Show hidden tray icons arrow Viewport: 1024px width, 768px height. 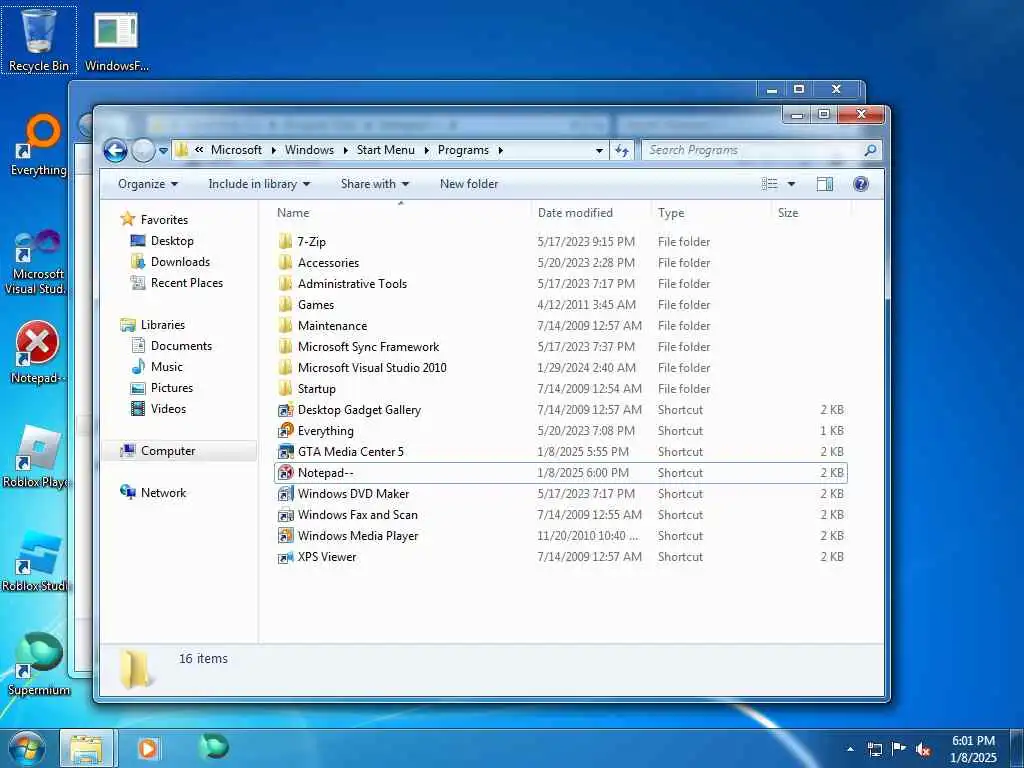coord(850,750)
